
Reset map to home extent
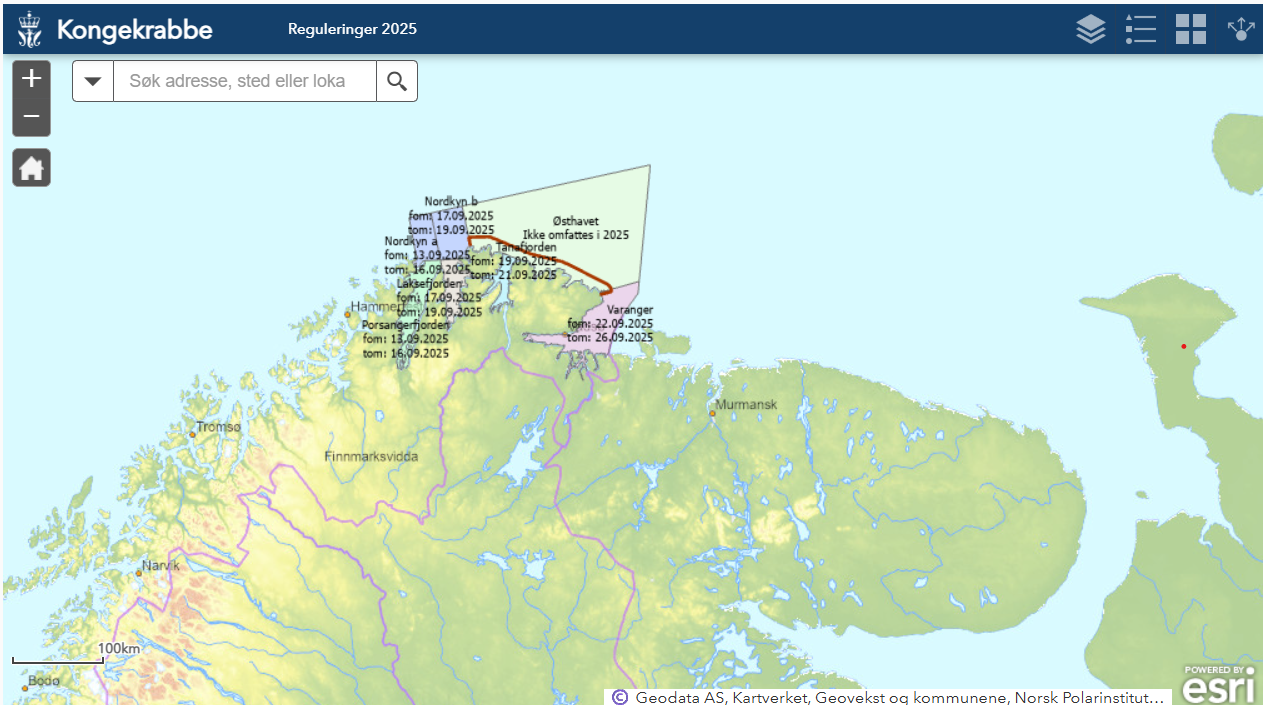(31, 168)
